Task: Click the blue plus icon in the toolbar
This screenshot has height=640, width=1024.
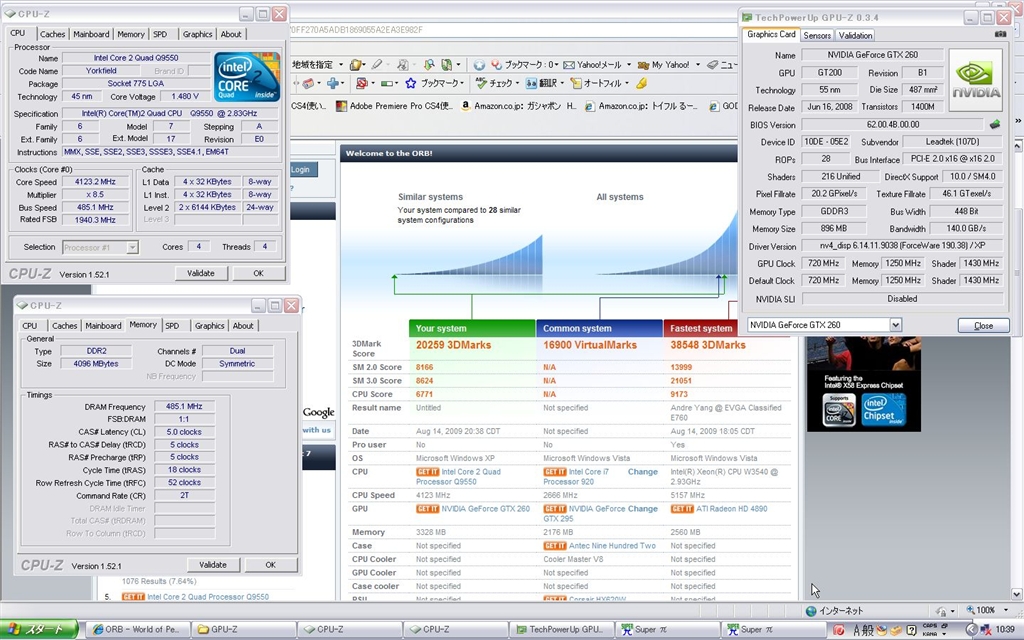Action: tap(333, 84)
